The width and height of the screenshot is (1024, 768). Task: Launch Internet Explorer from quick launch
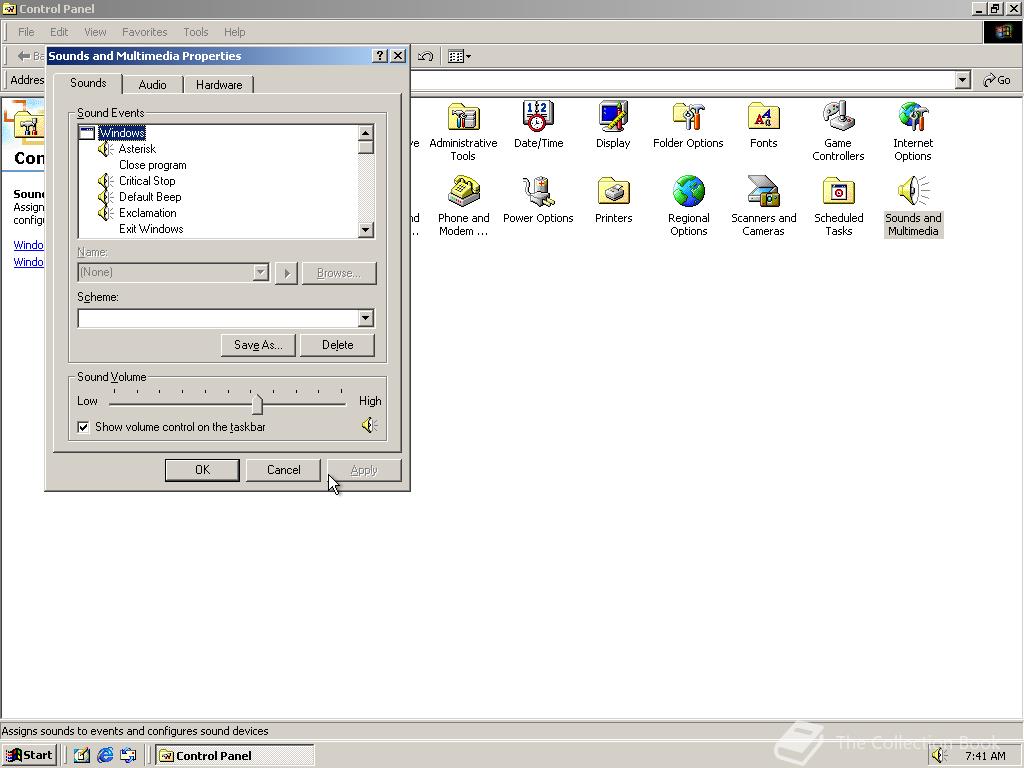(105, 756)
